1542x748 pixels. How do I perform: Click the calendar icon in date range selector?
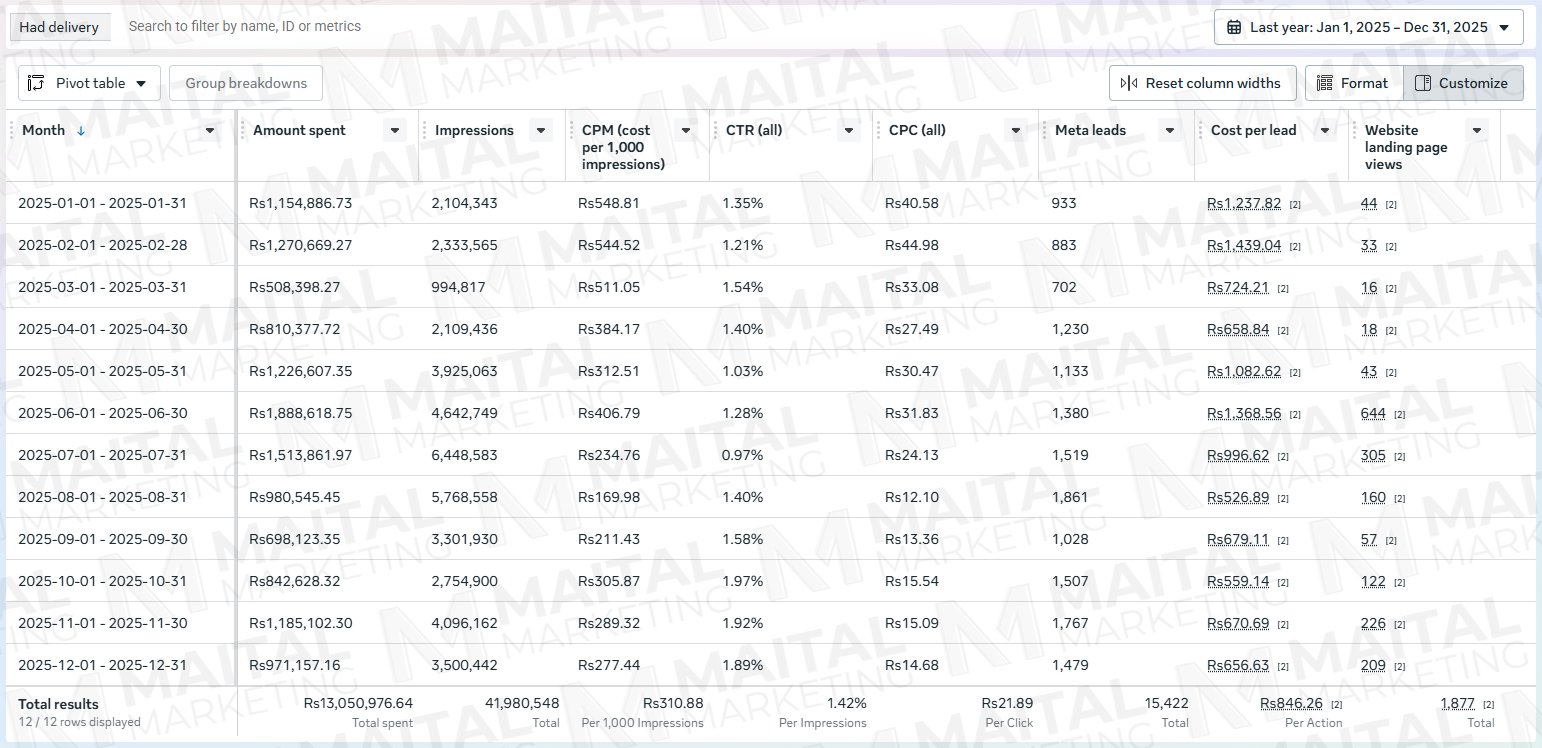(x=1234, y=27)
